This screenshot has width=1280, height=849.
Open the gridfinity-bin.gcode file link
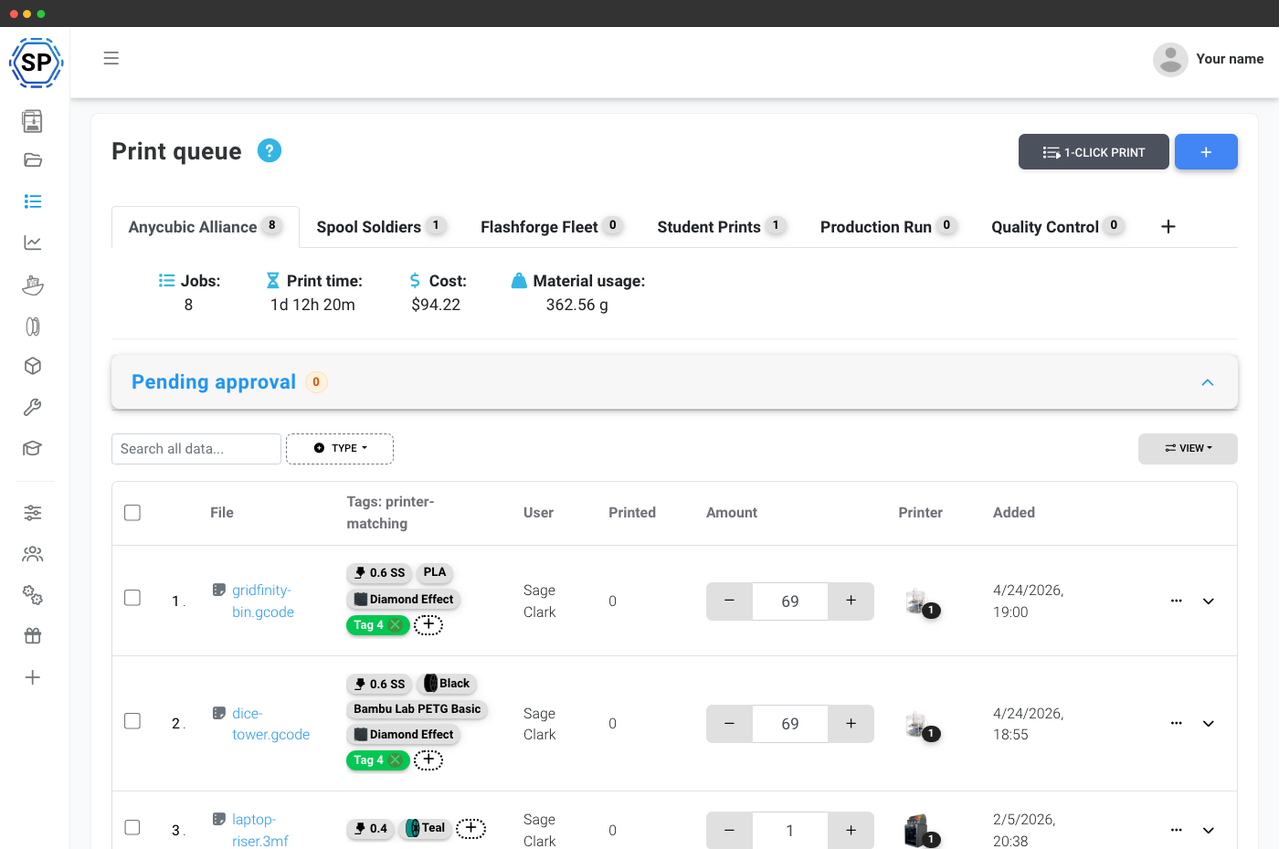pos(263,601)
